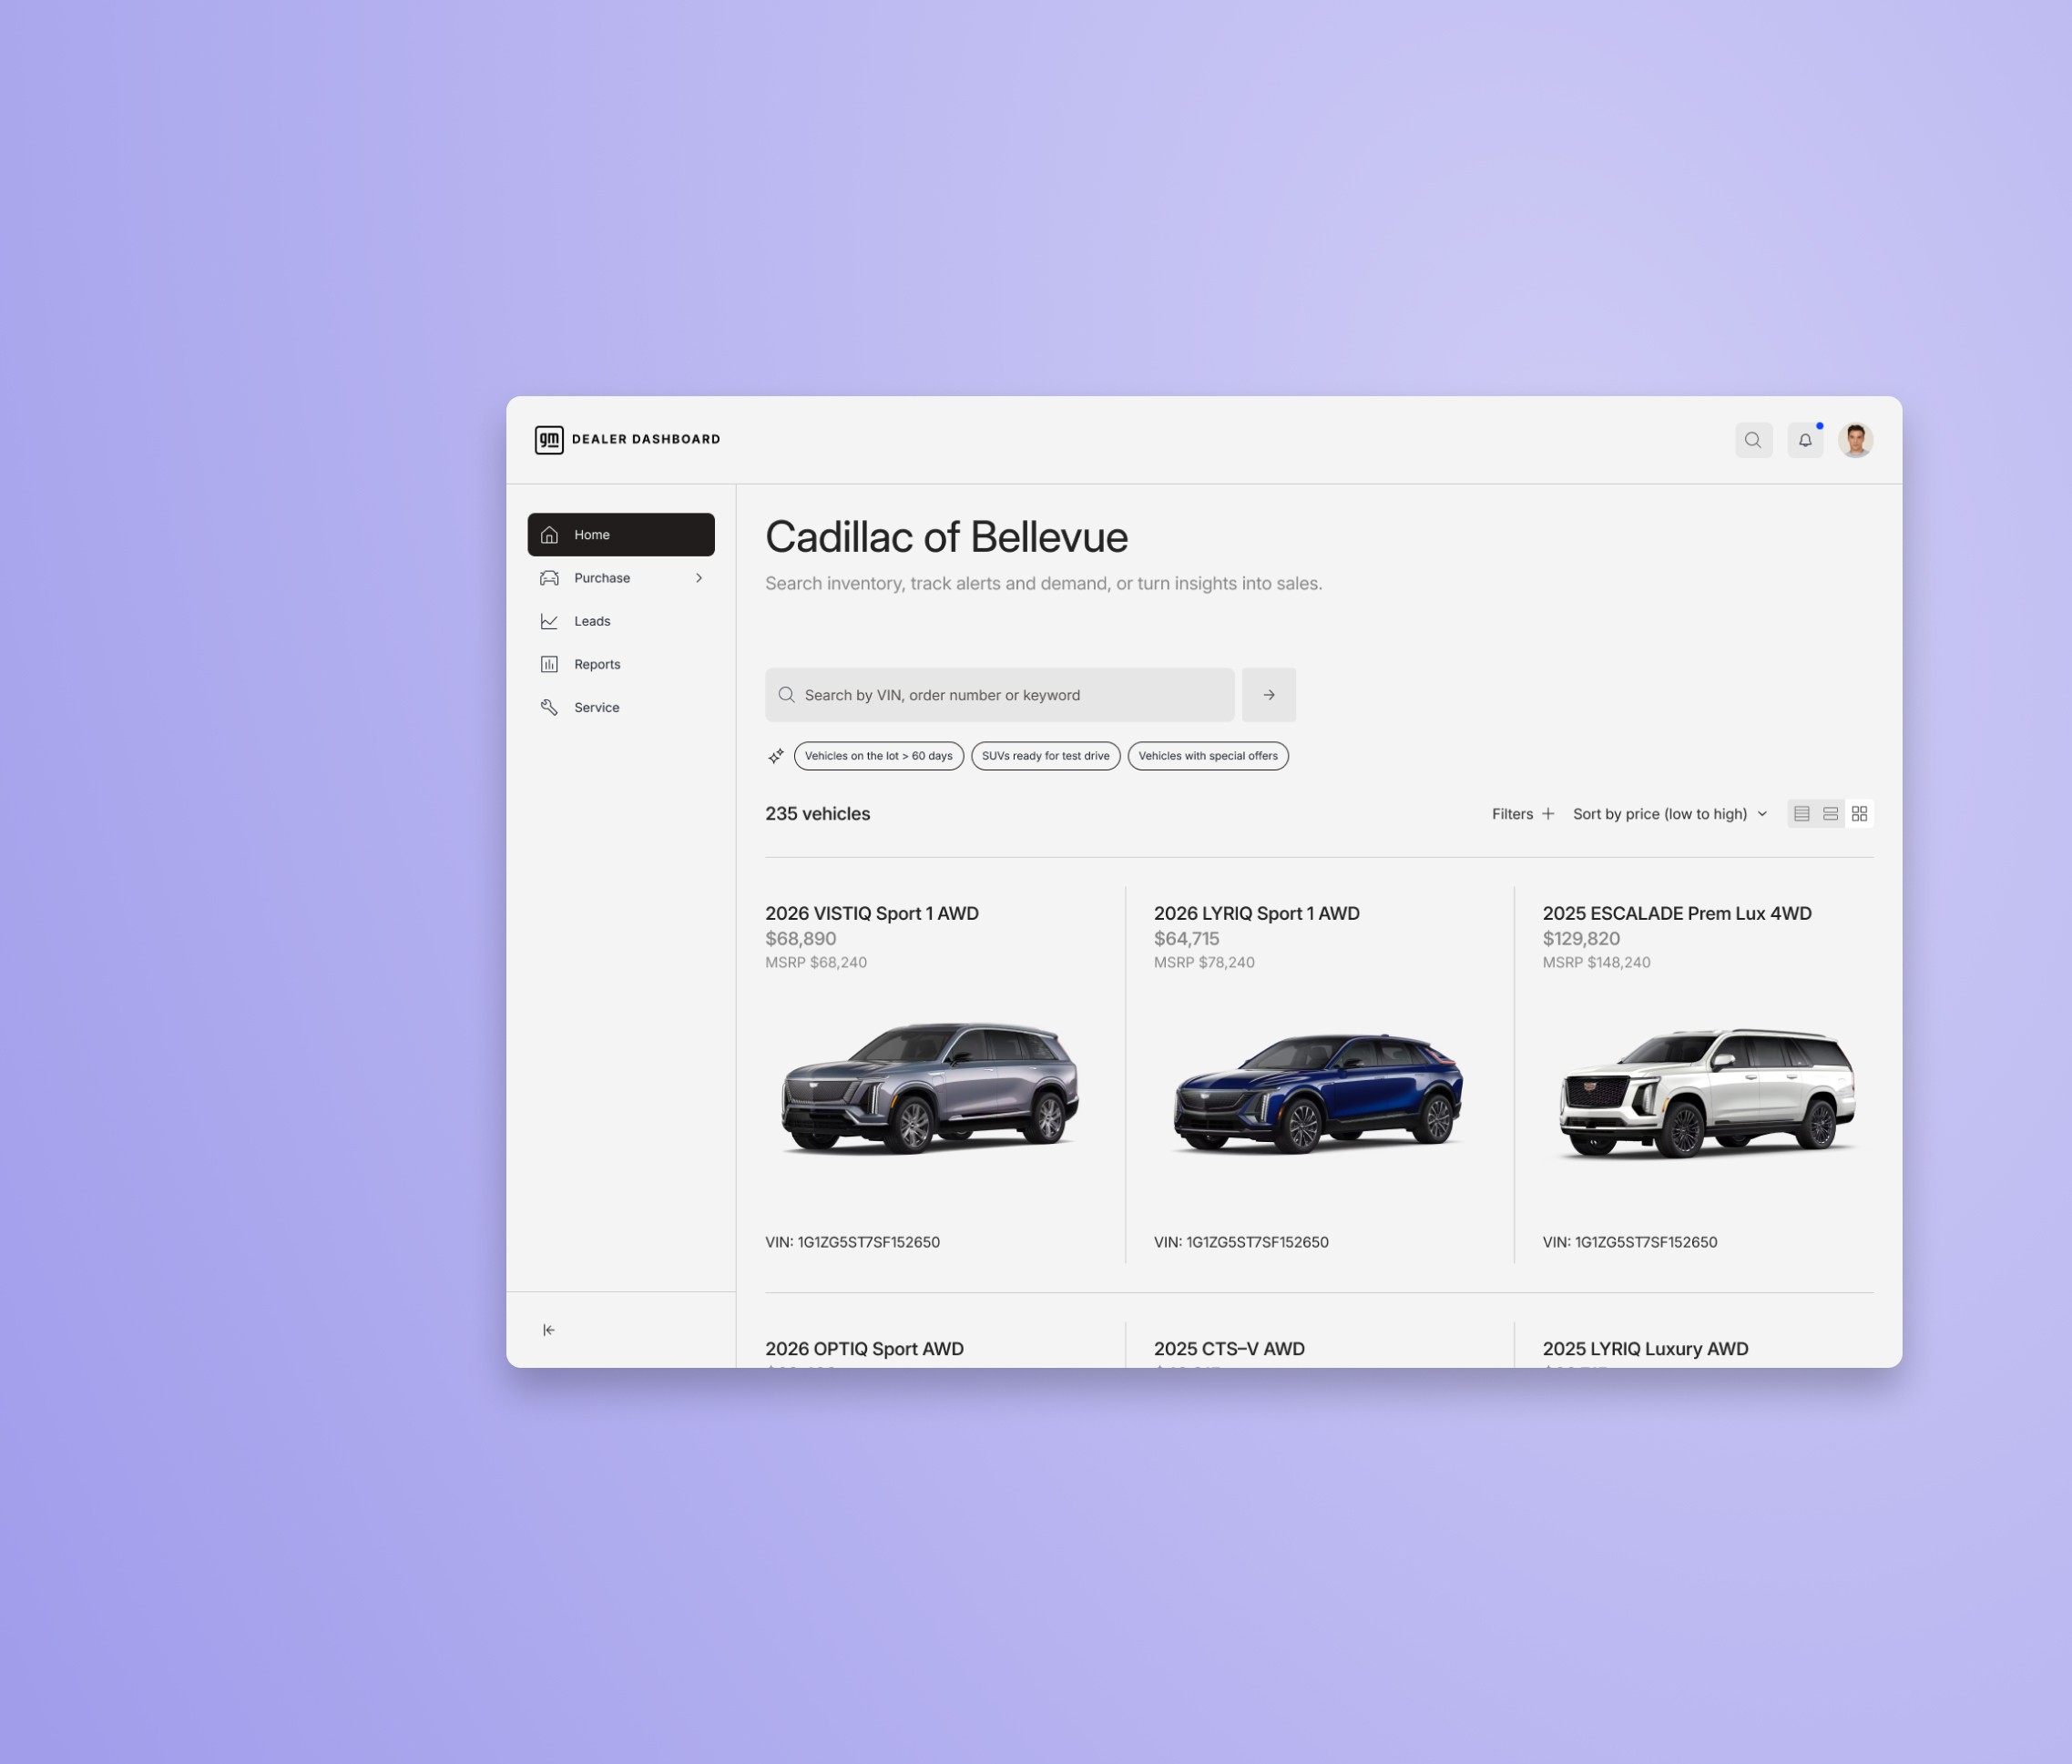Screen dimensions: 2072x1764
Task: Collapse the sidebar with arrow icon
Action: coord(549,1330)
